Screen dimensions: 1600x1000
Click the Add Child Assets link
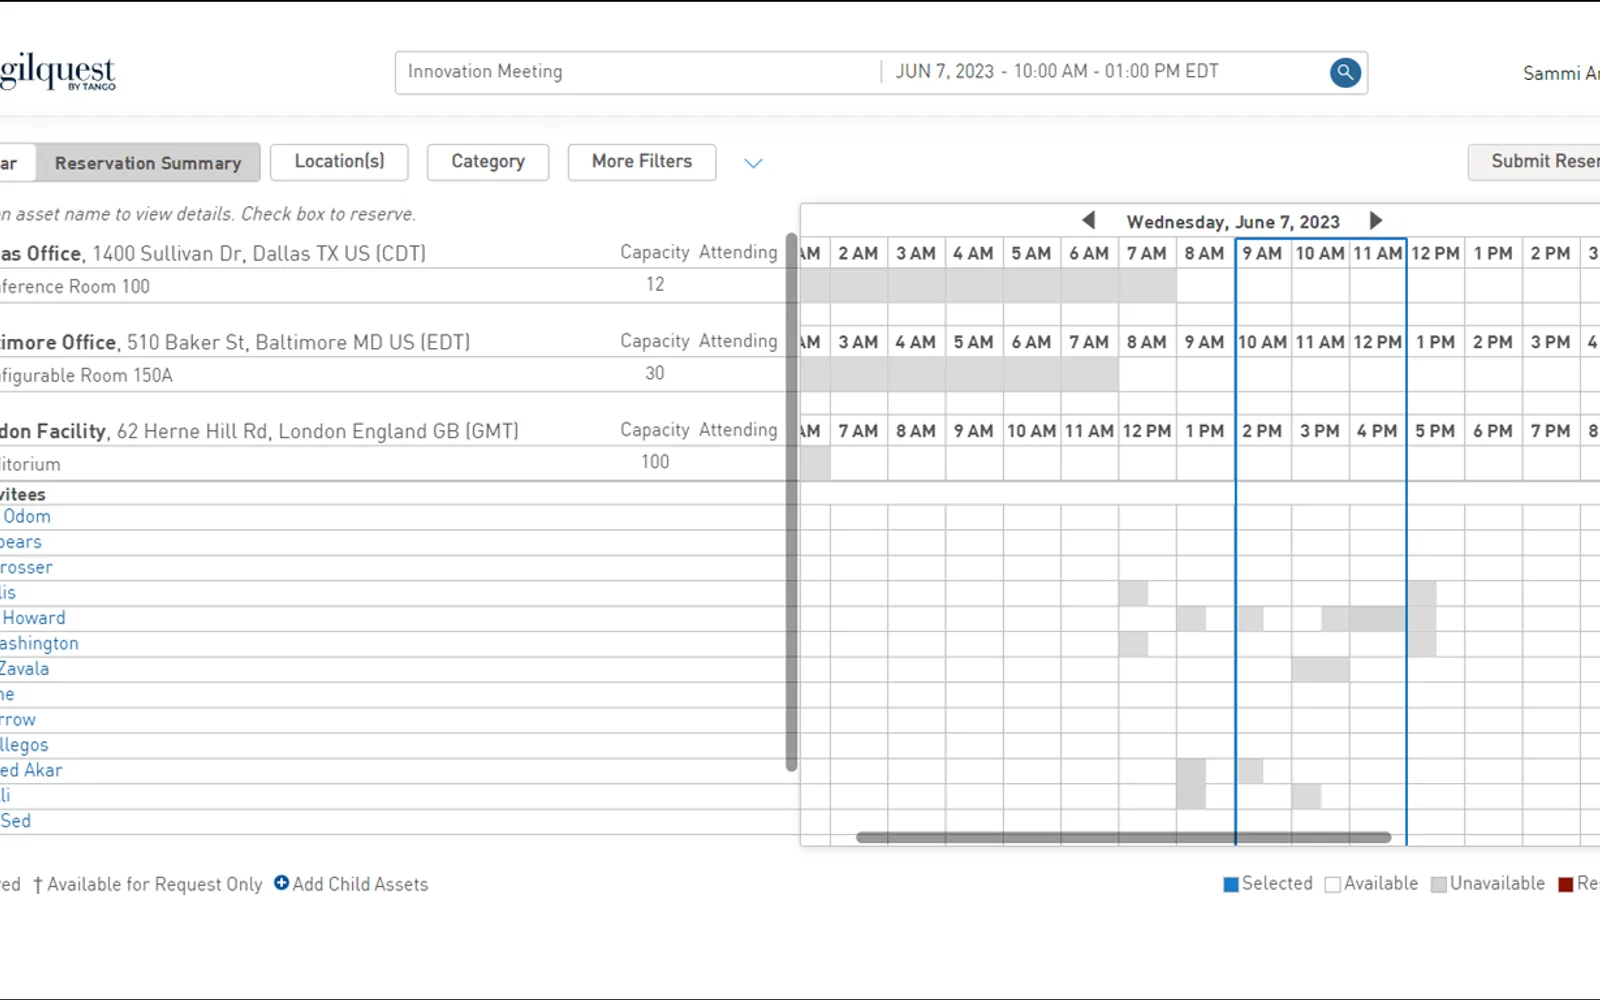tap(360, 884)
